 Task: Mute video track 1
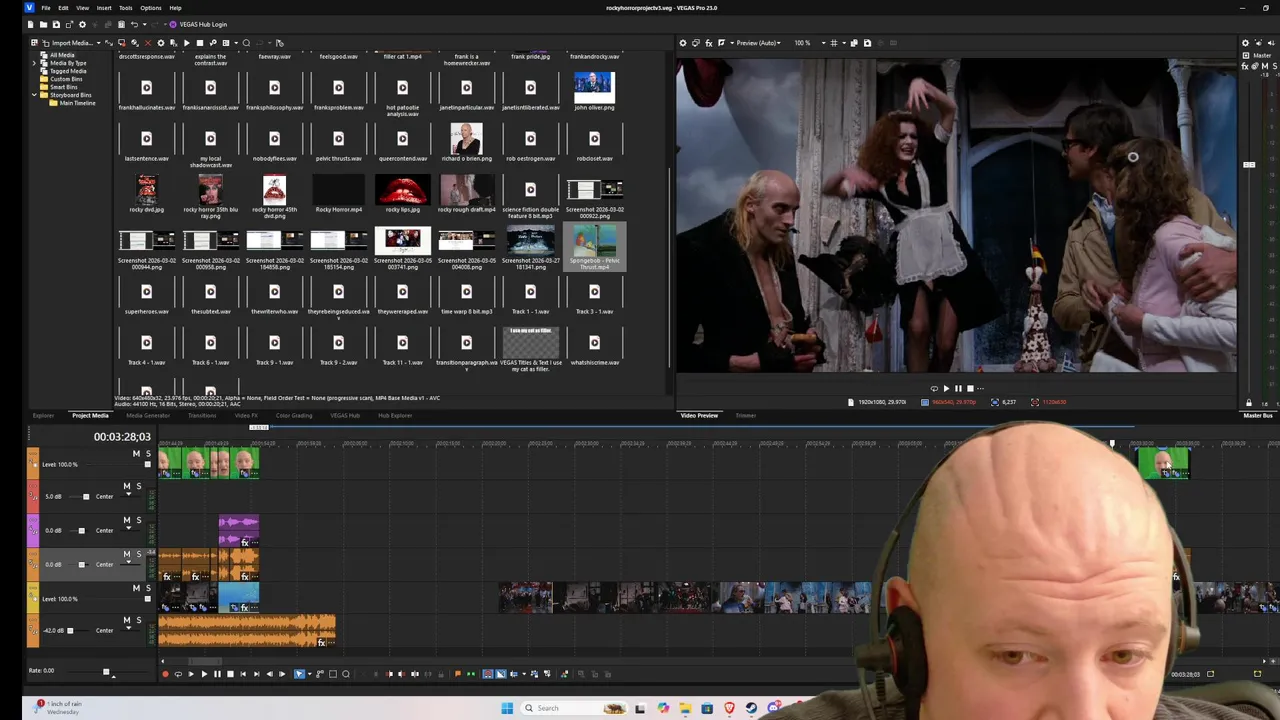[136, 454]
